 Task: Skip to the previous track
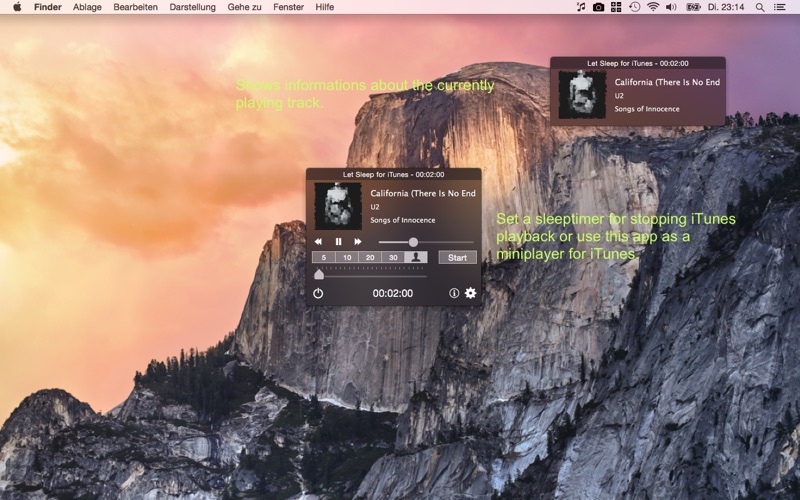click(318, 242)
